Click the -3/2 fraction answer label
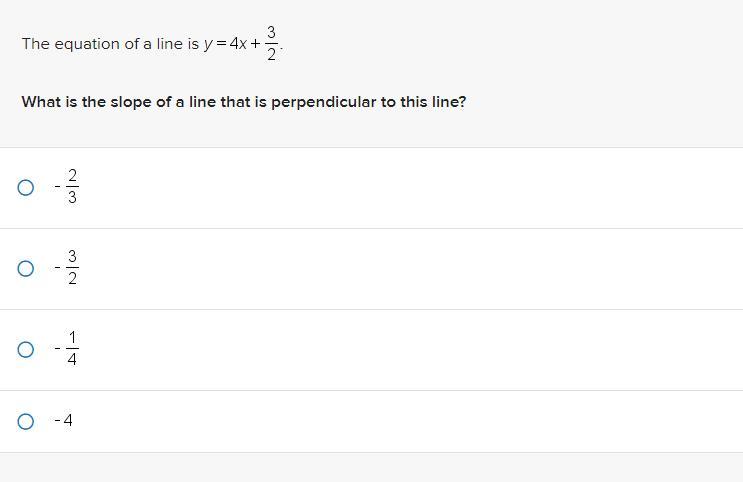Screen dimensions: 743x482 pyautogui.click(x=66, y=268)
